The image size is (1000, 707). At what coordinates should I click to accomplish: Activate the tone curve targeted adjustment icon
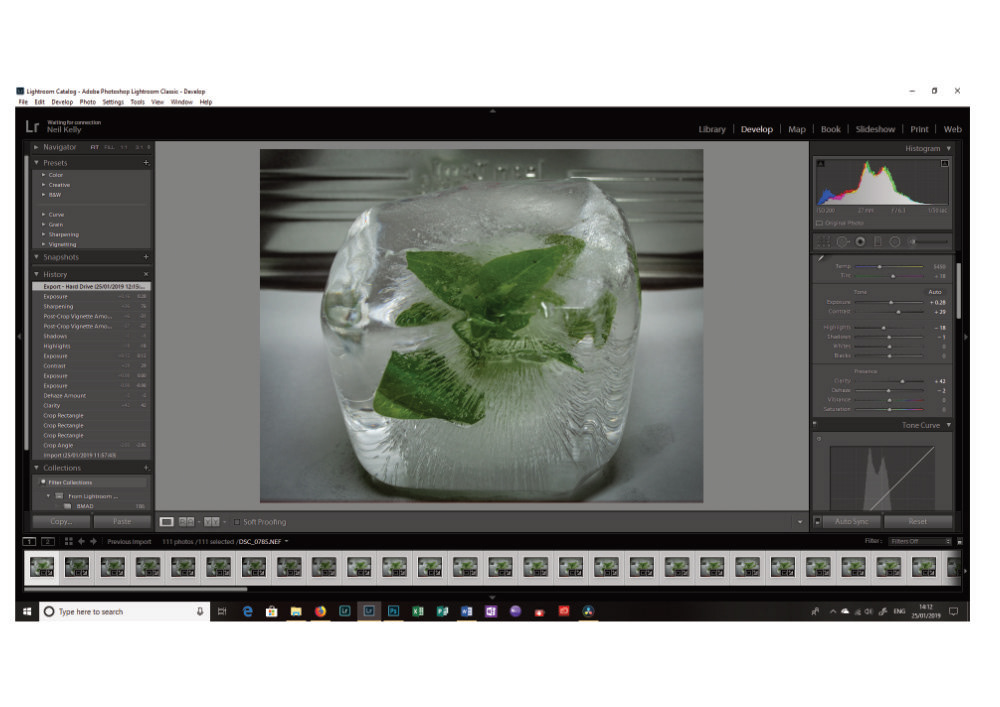coord(819,439)
